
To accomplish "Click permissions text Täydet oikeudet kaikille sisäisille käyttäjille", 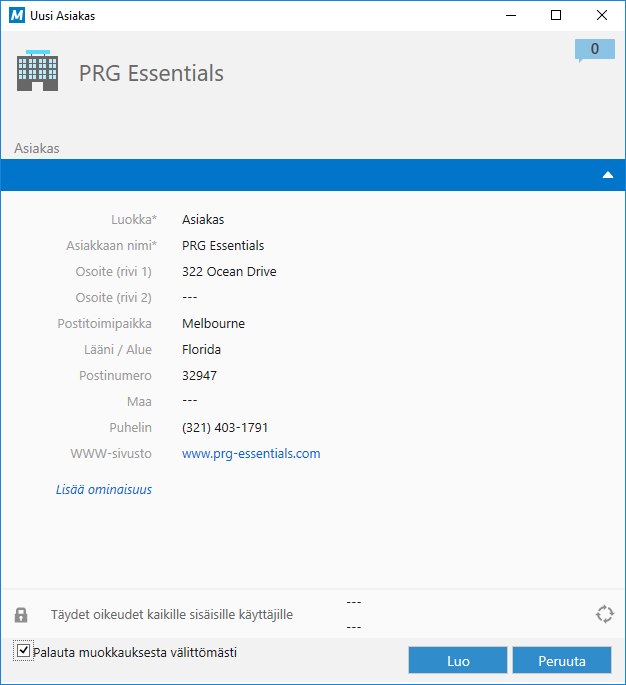I will 172,615.
